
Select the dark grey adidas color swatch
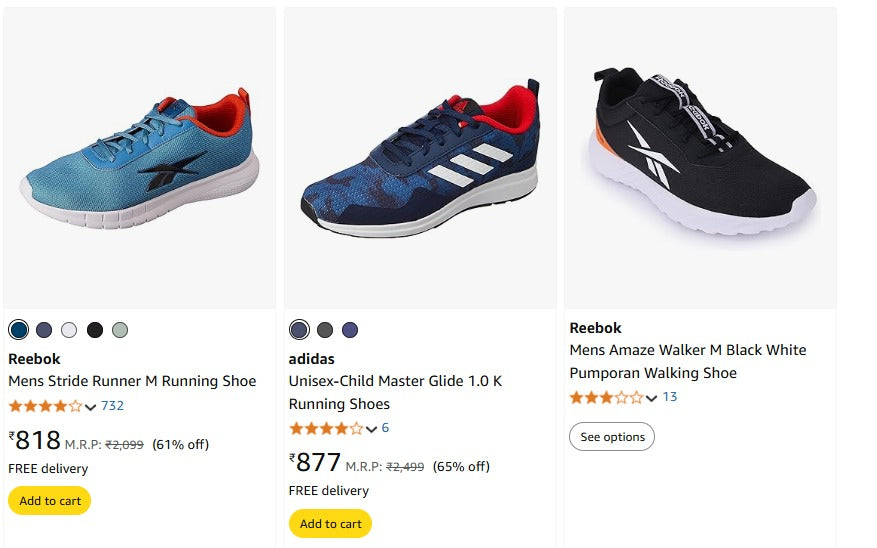[x=325, y=330]
